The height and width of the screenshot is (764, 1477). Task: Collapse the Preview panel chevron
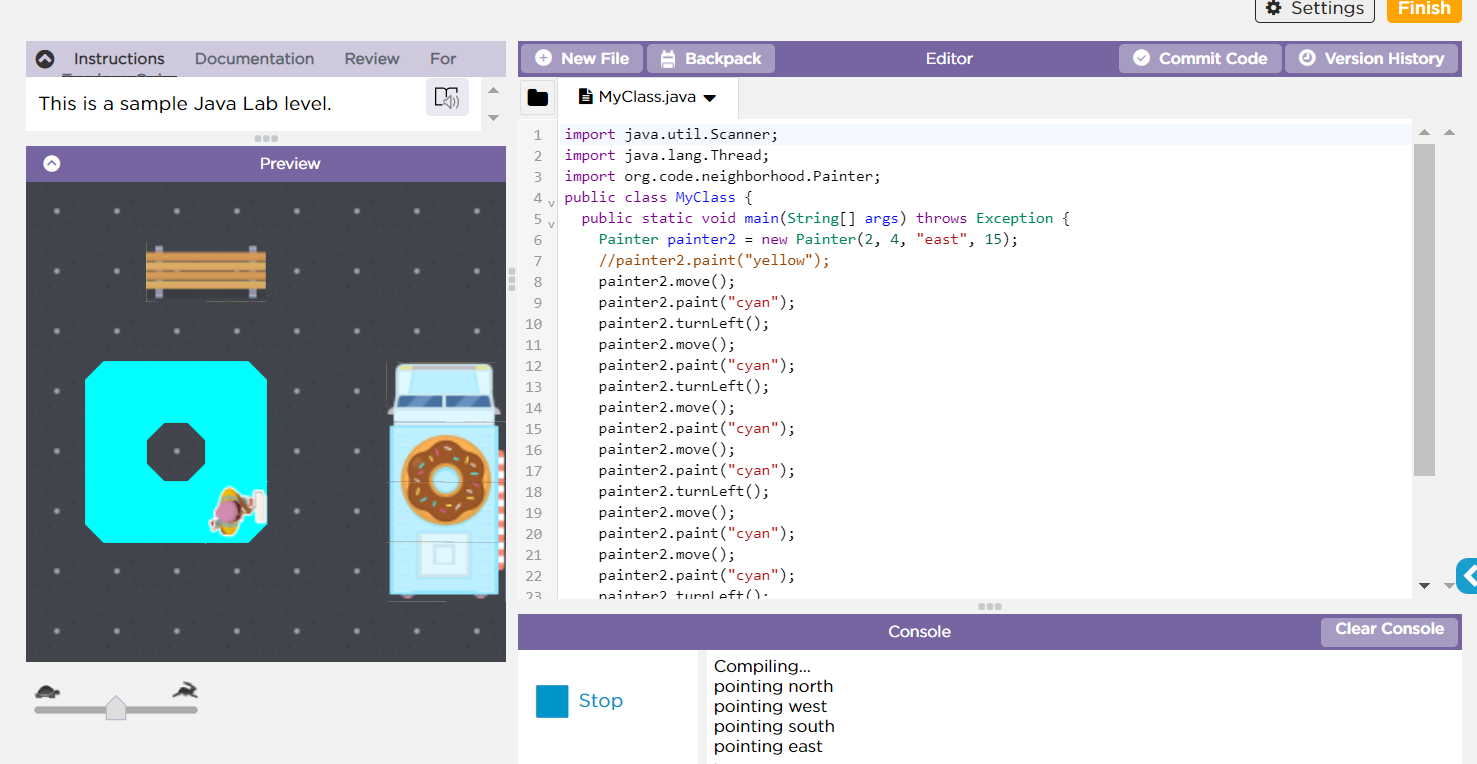[x=52, y=164]
